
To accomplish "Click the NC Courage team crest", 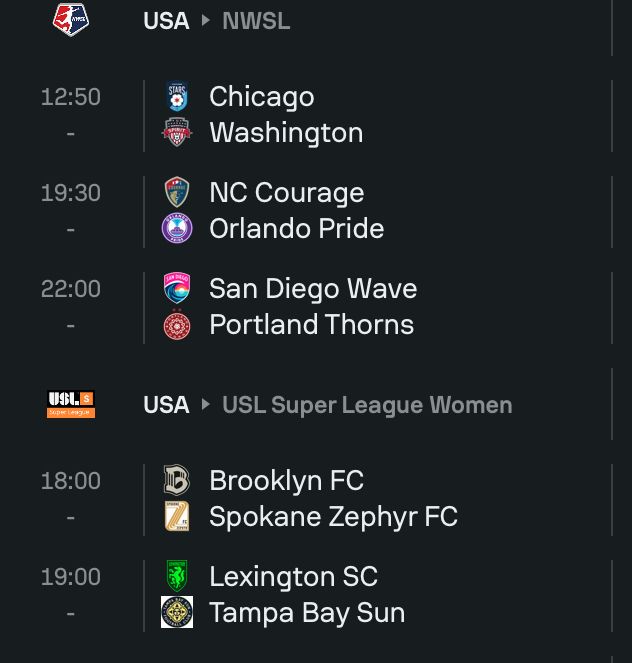I will click(x=177, y=192).
